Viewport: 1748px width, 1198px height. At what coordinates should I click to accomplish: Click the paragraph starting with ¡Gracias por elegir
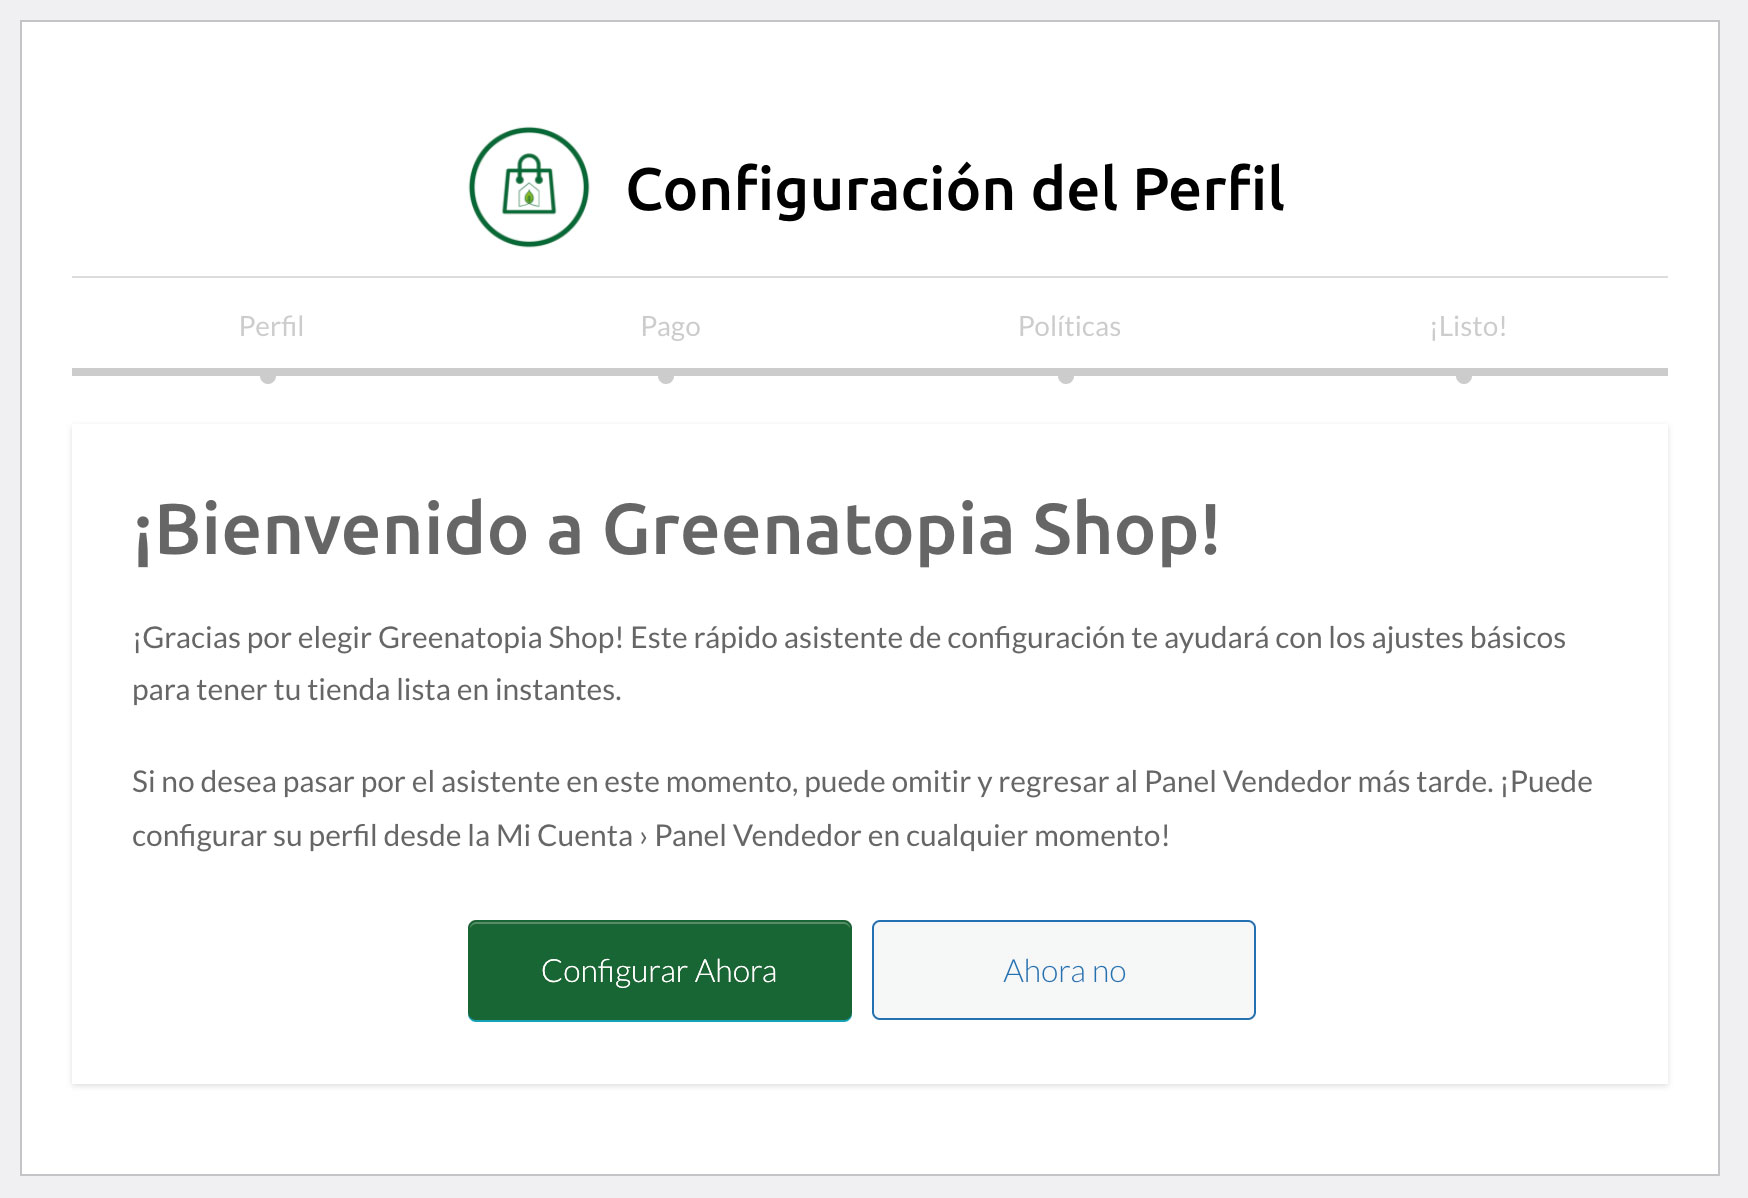click(849, 664)
